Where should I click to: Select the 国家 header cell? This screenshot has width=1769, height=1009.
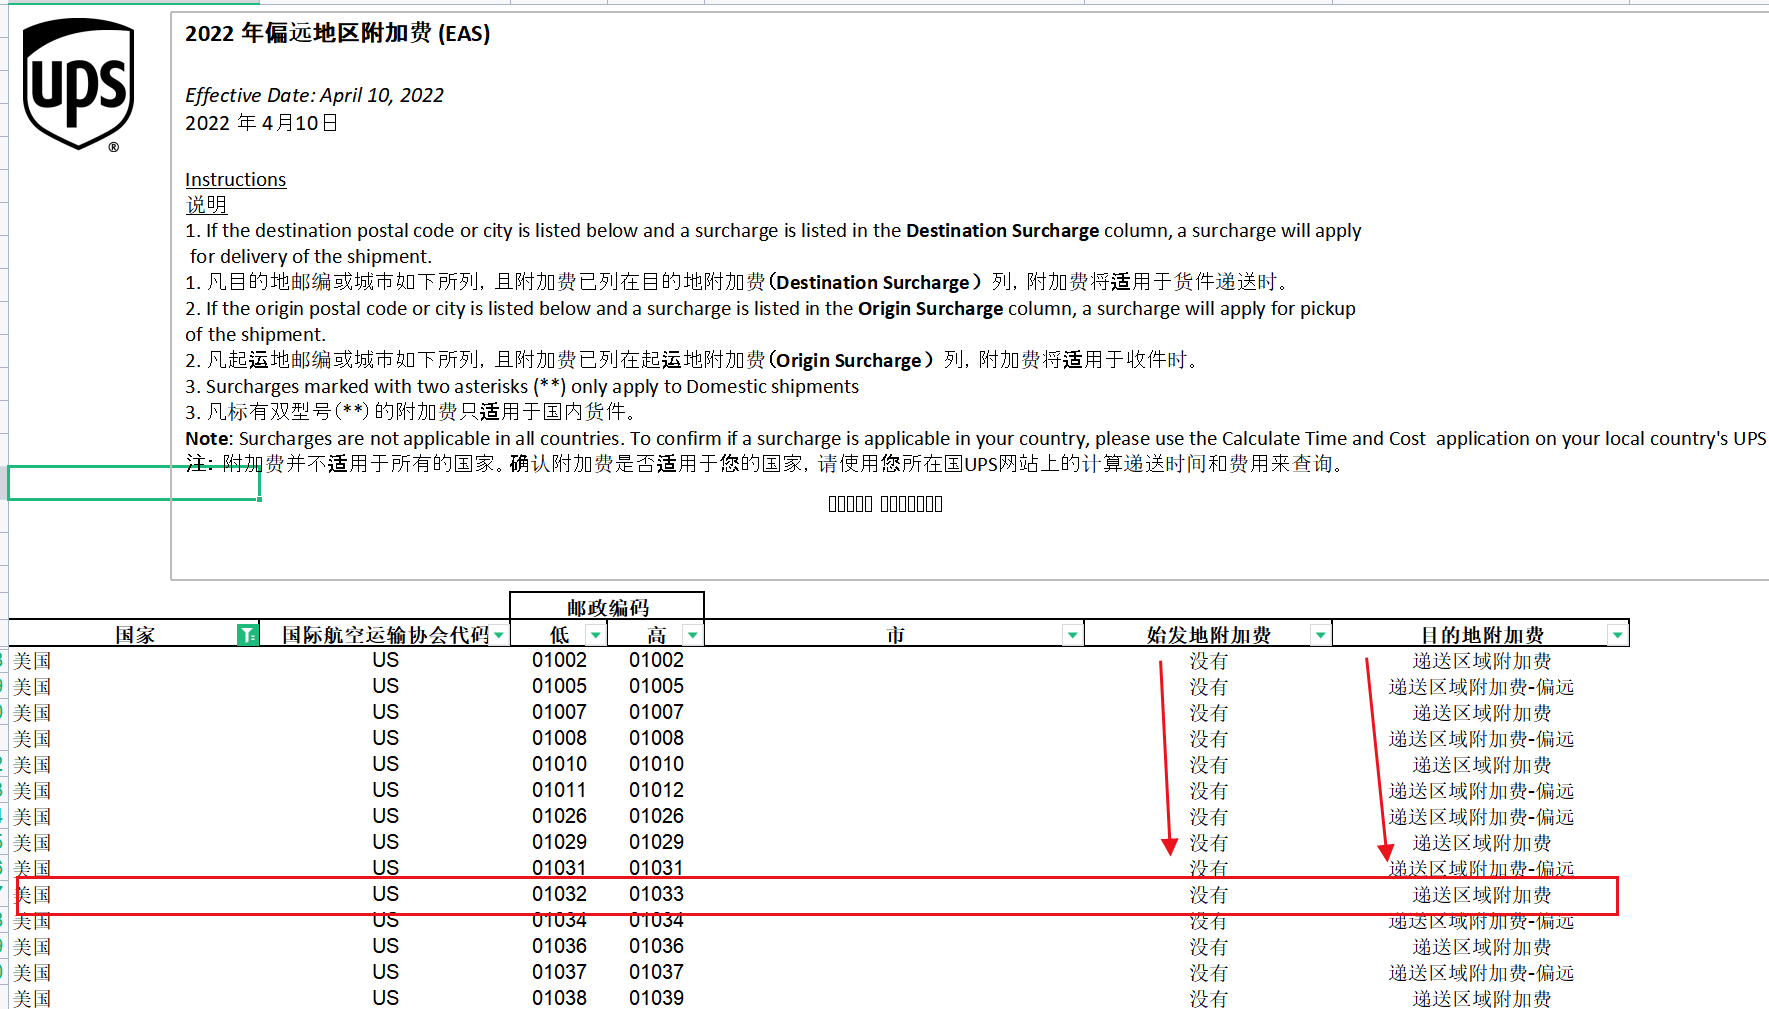click(134, 634)
